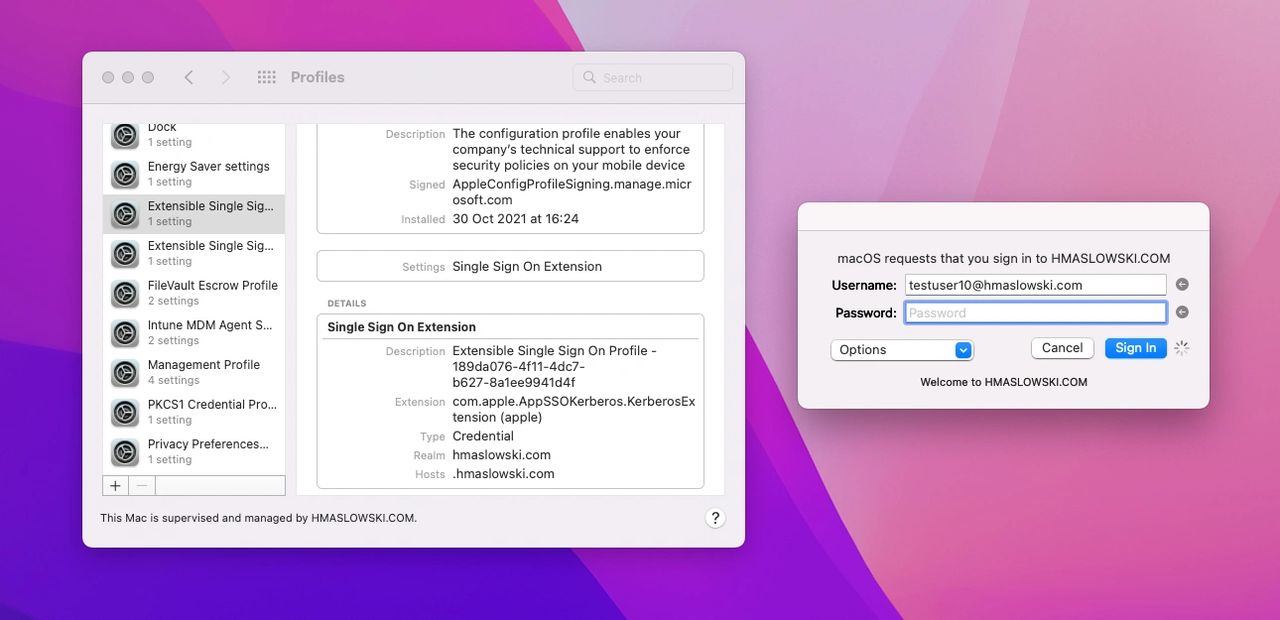The height and width of the screenshot is (620, 1280).
Task: Click the forward navigation chevron
Action: (225, 77)
